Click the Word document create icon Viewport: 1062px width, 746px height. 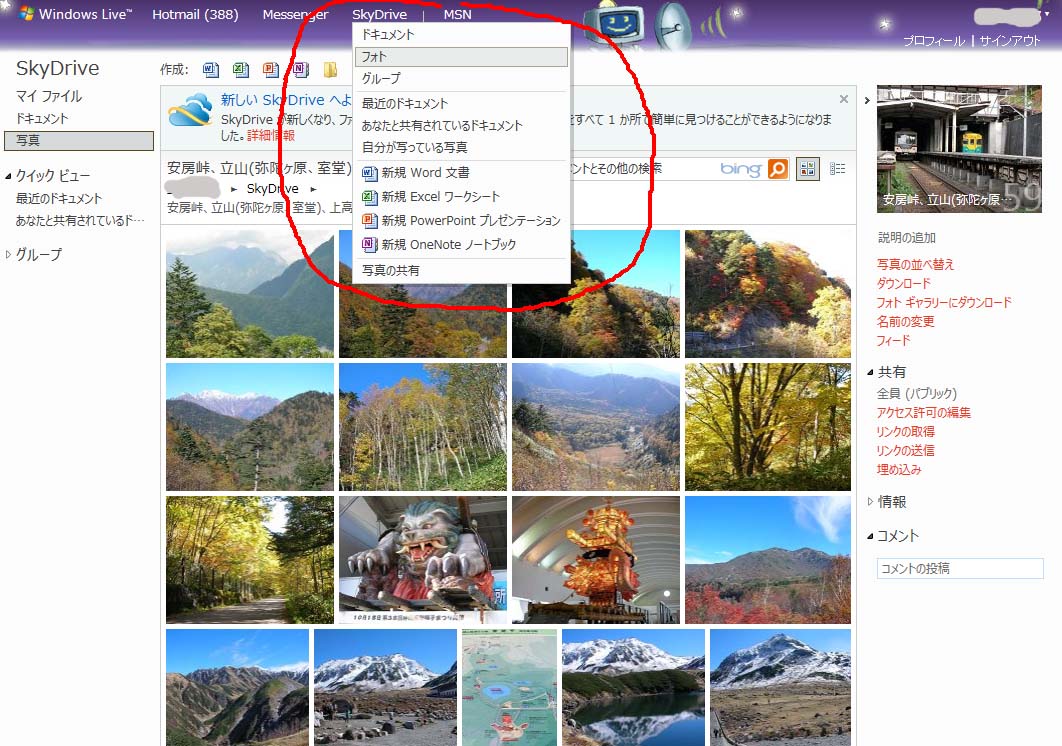click(x=210, y=69)
